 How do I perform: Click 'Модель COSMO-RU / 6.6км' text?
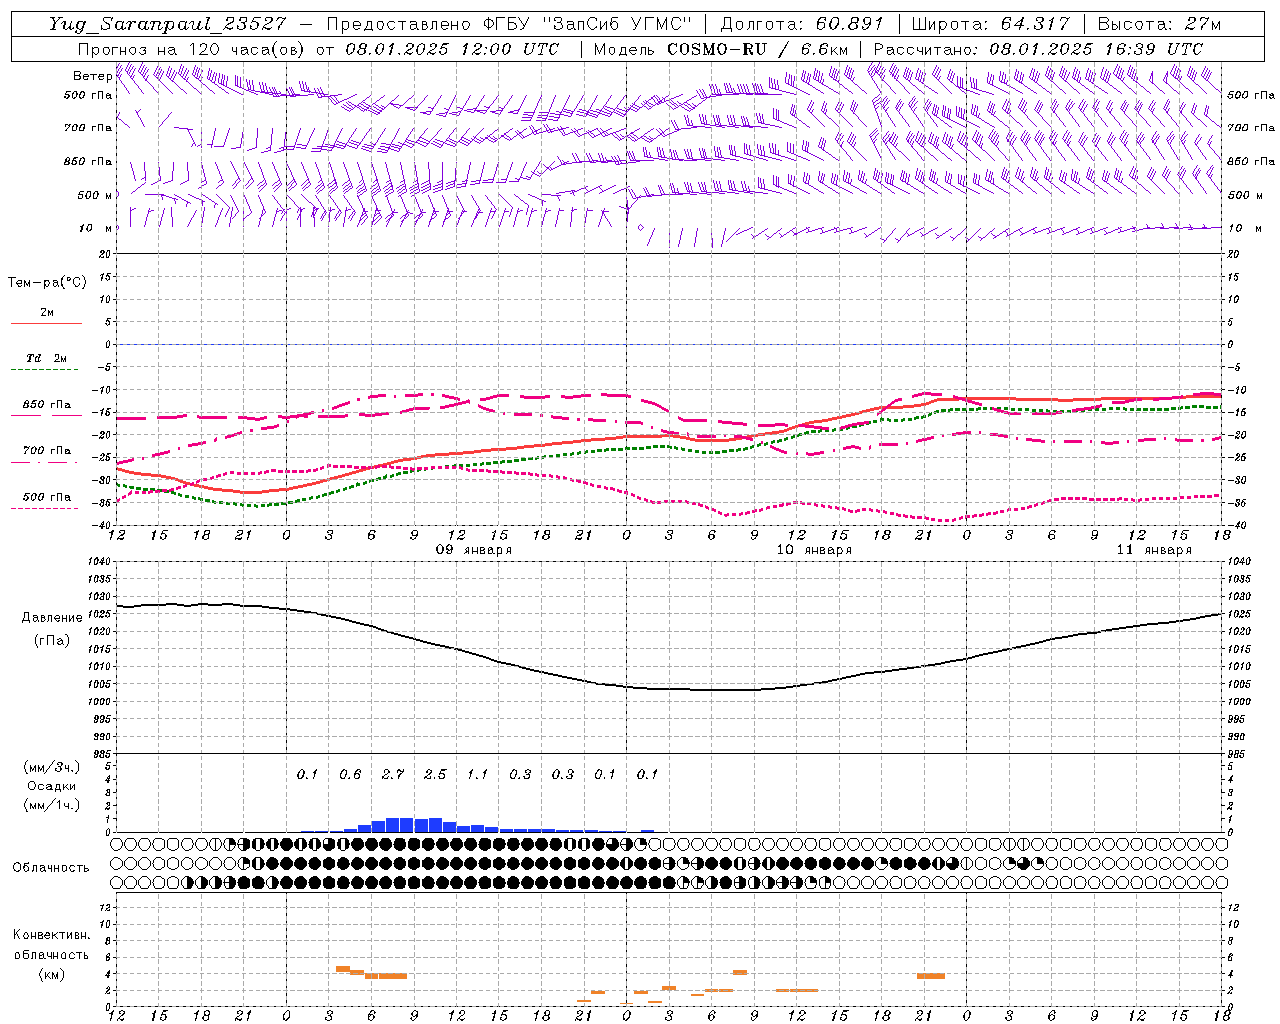(720, 49)
